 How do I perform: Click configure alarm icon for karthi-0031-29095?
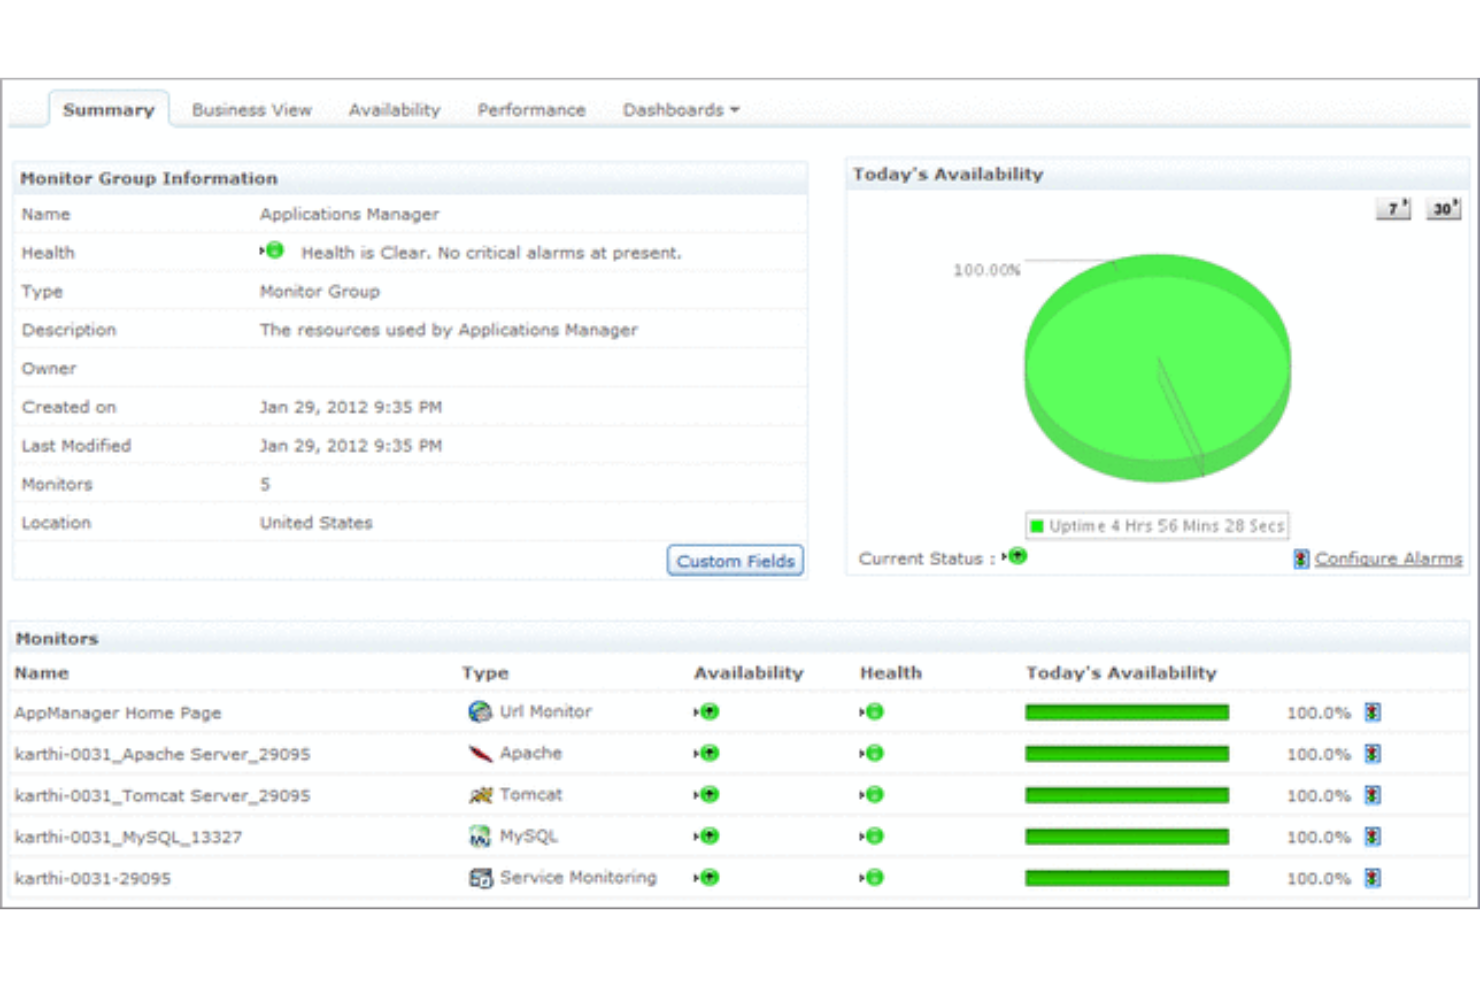click(x=1373, y=879)
